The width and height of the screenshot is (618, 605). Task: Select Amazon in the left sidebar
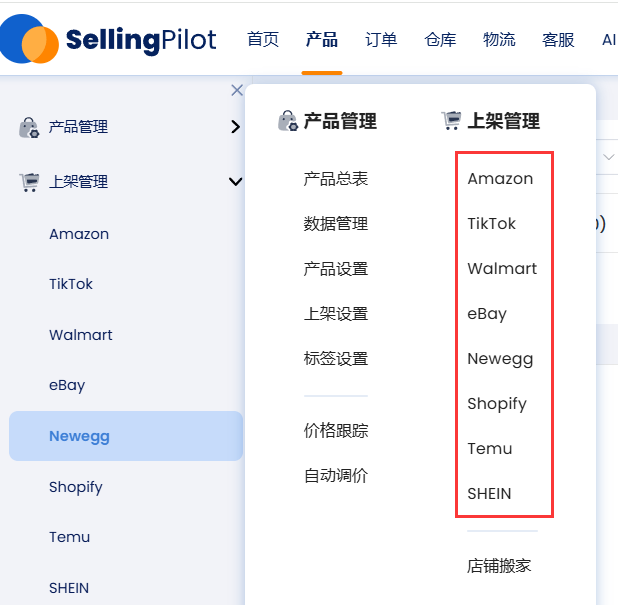79,234
